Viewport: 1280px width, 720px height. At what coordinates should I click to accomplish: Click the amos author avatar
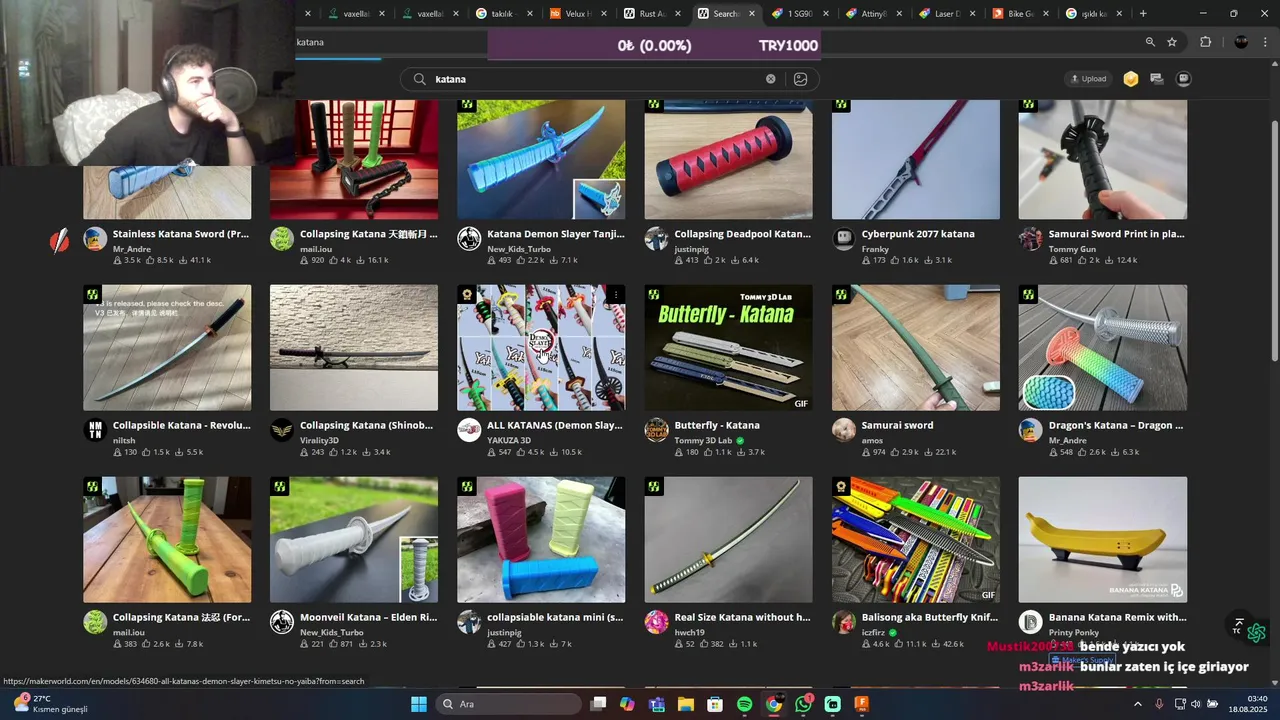[844, 430]
